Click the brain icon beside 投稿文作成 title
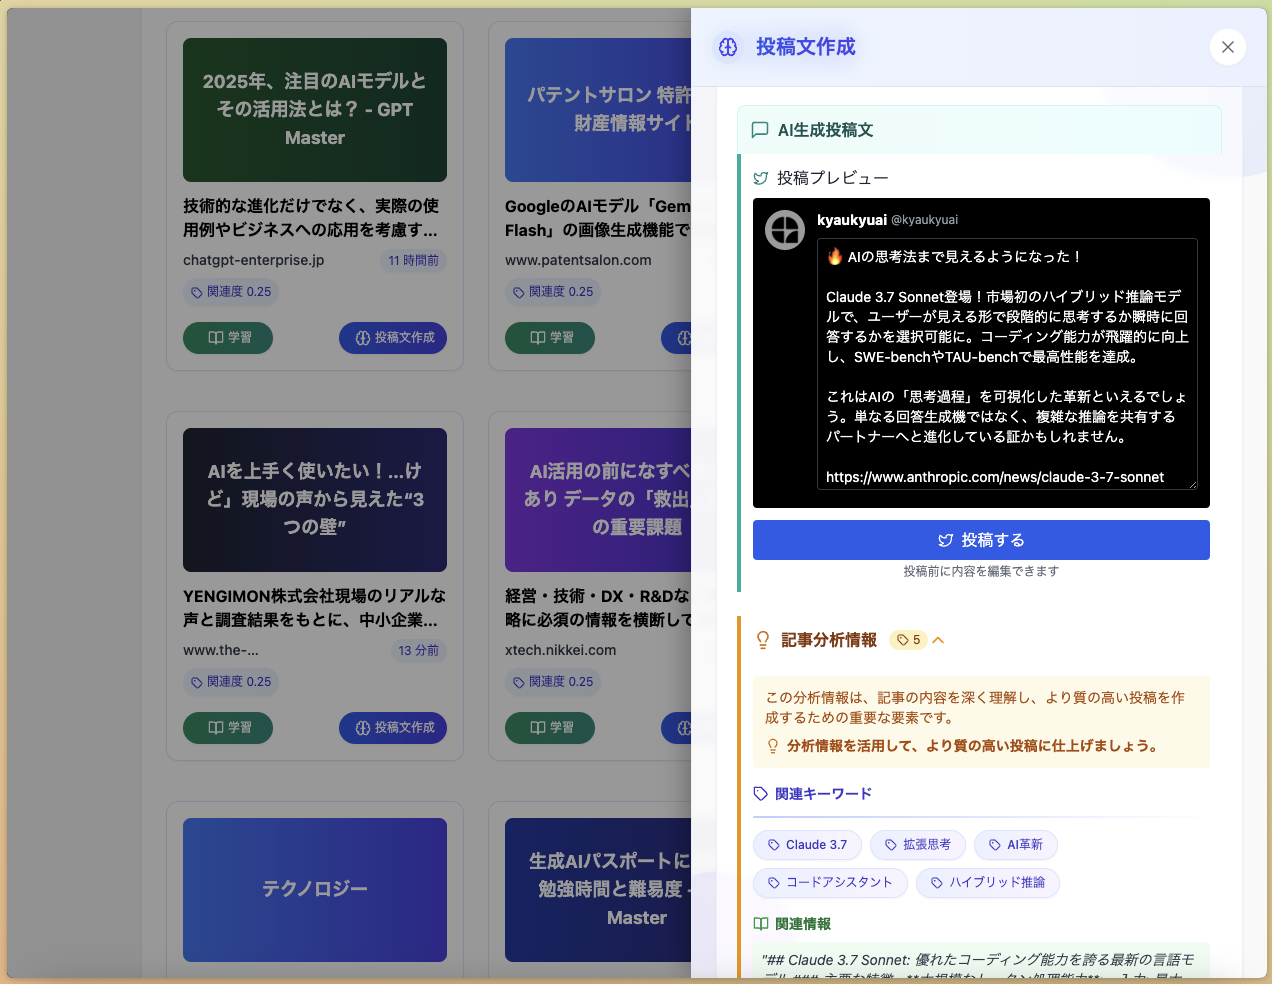This screenshot has width=1272, height=984. click(728, 47)
